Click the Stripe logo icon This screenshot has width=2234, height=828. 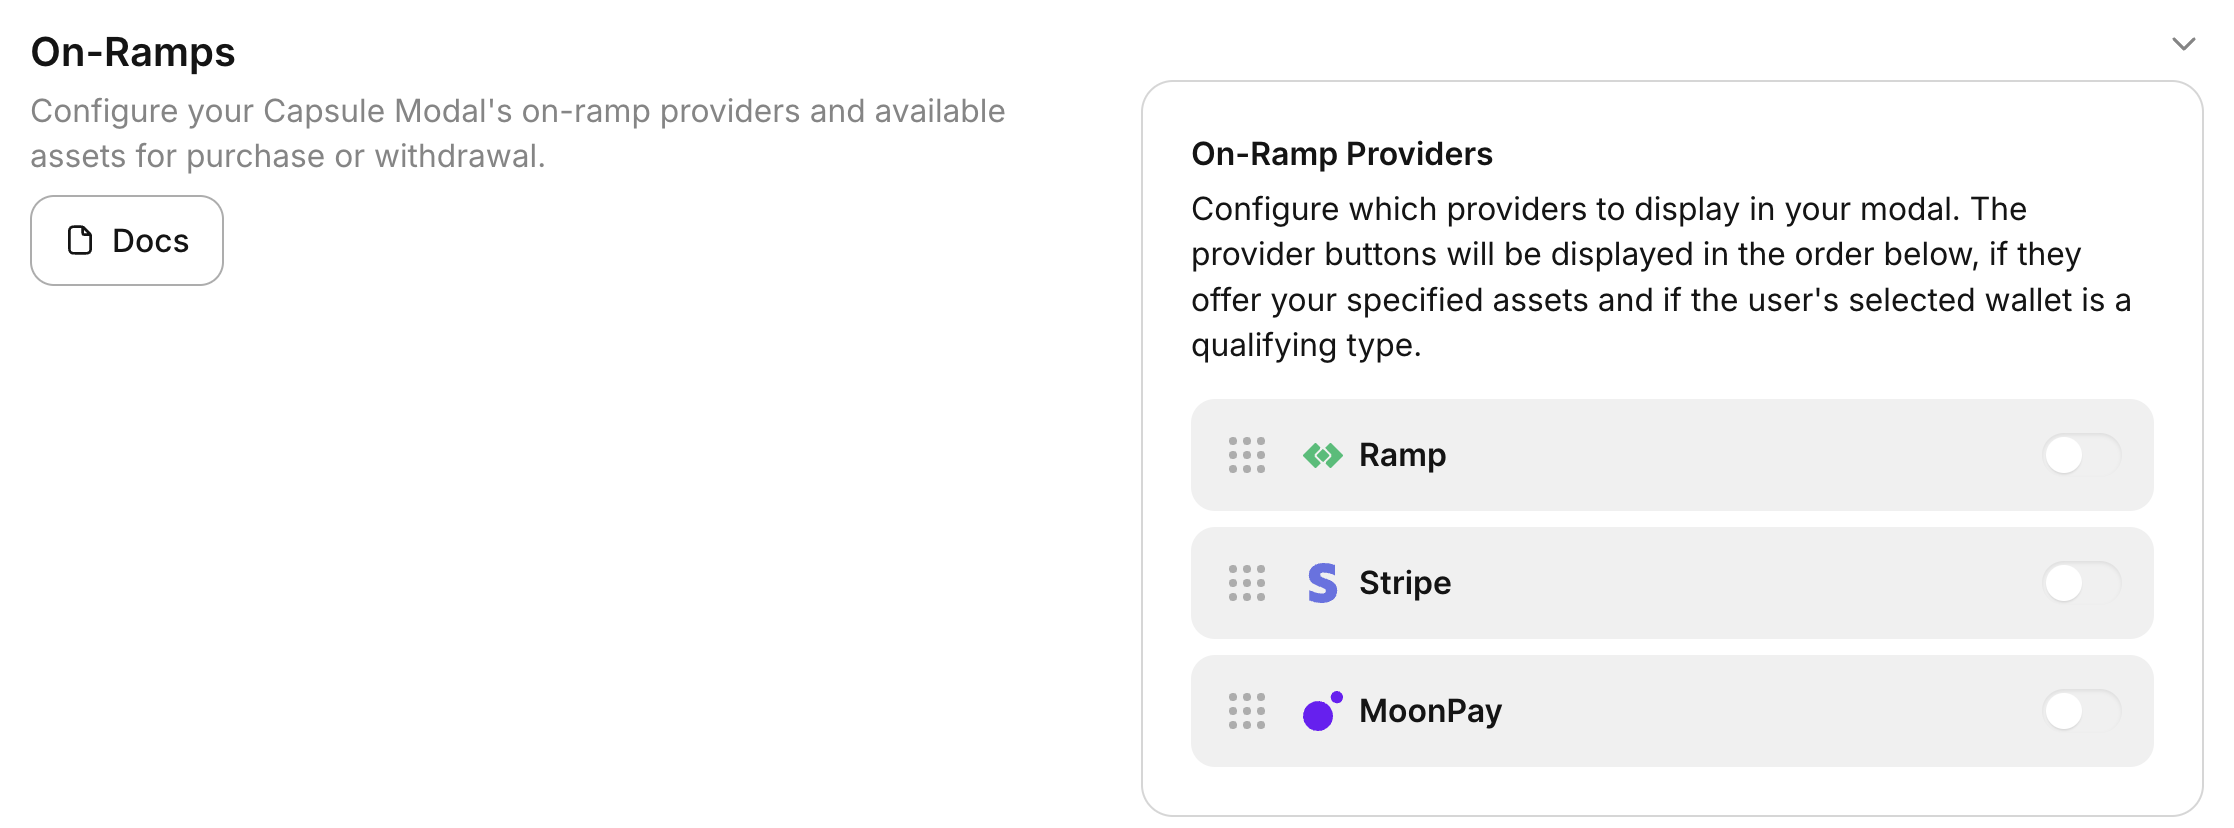(x=1322, y=583)
